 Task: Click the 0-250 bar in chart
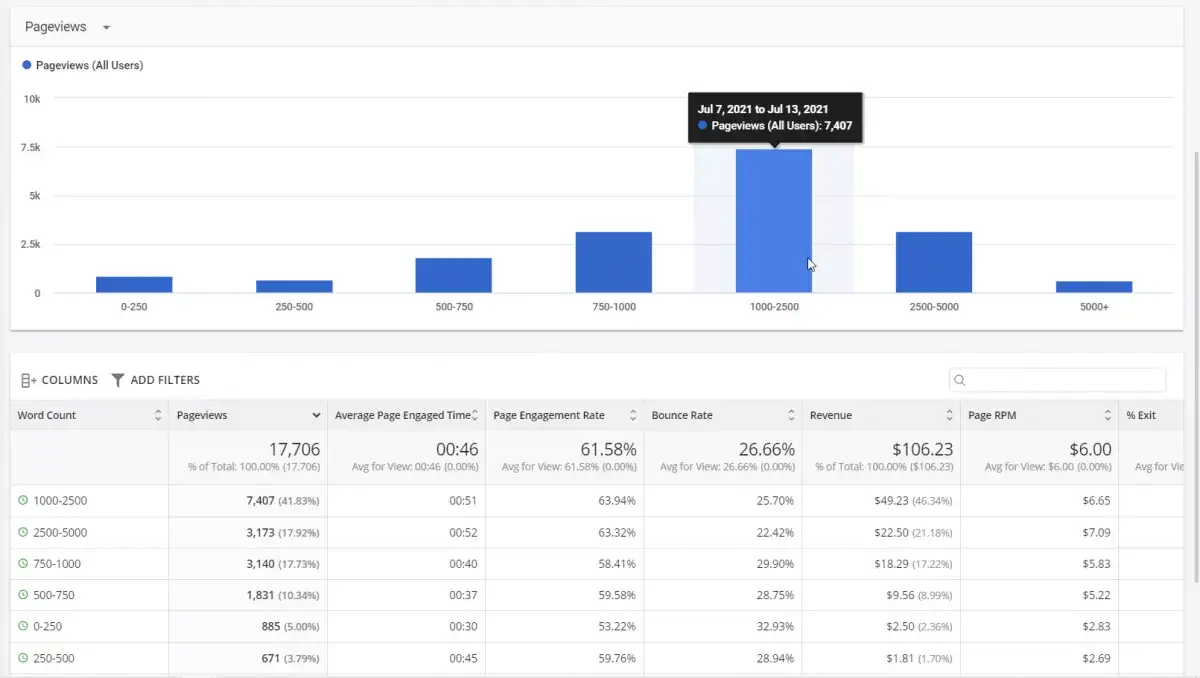coord(134,285)
